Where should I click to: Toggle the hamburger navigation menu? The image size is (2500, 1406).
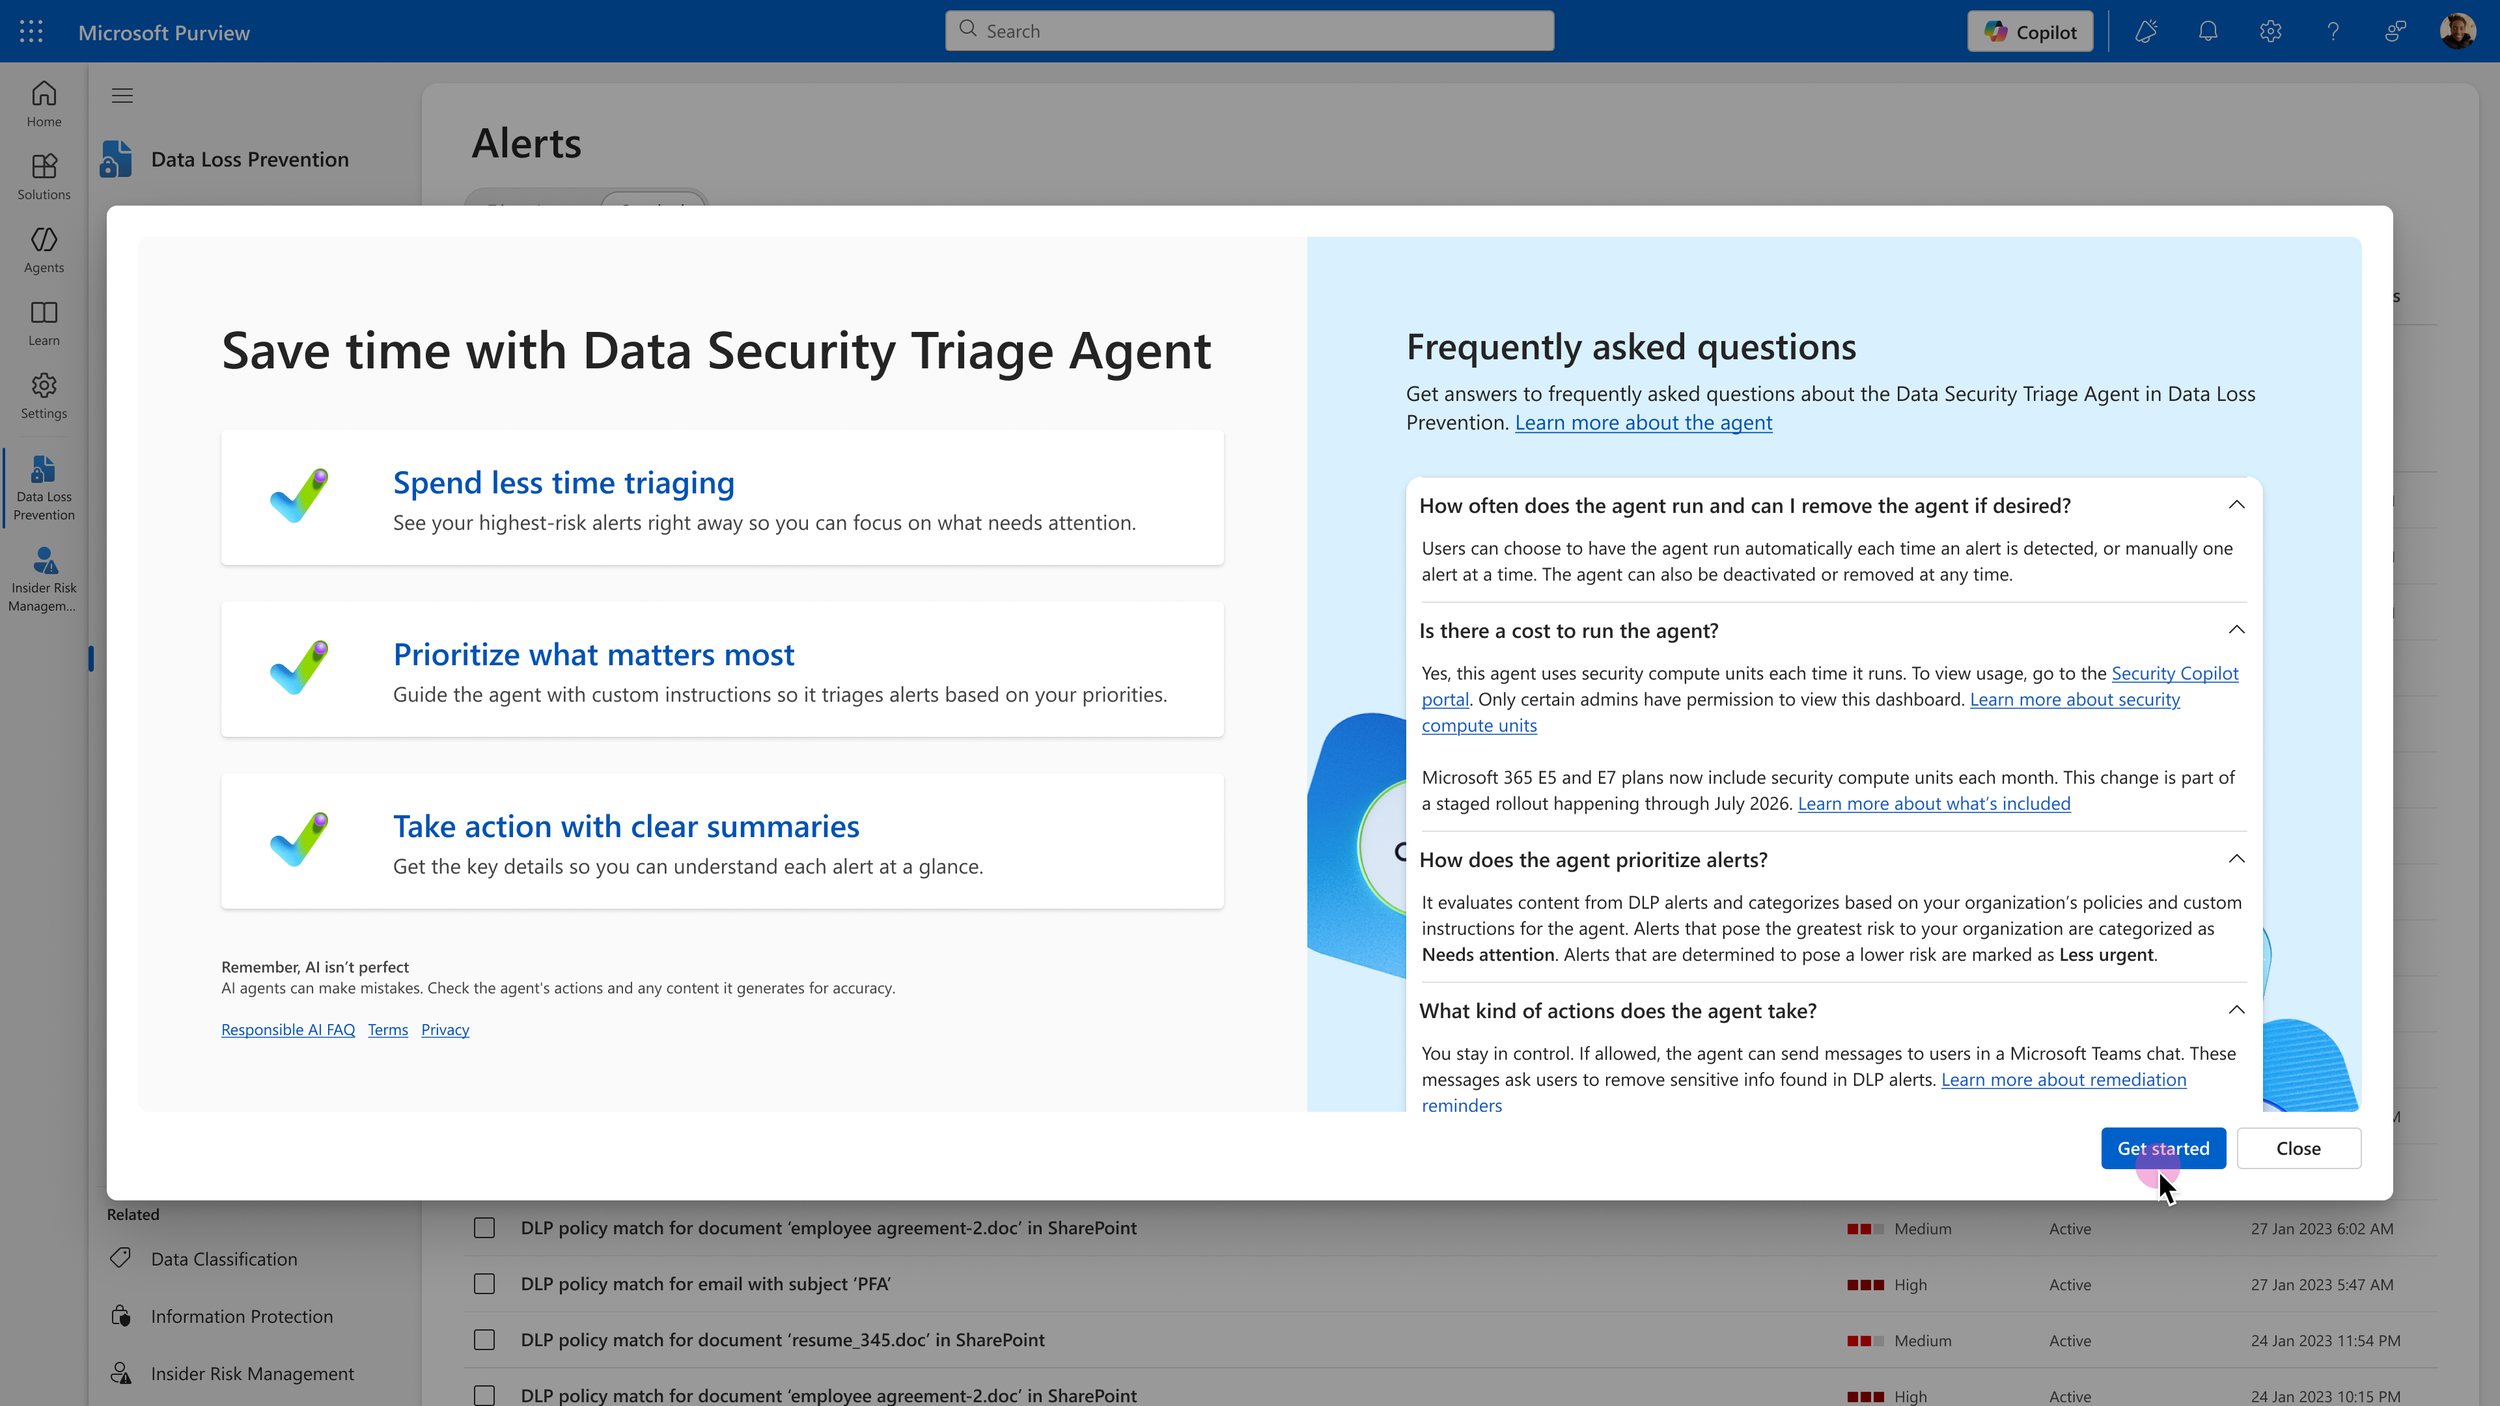click(122, 96)
